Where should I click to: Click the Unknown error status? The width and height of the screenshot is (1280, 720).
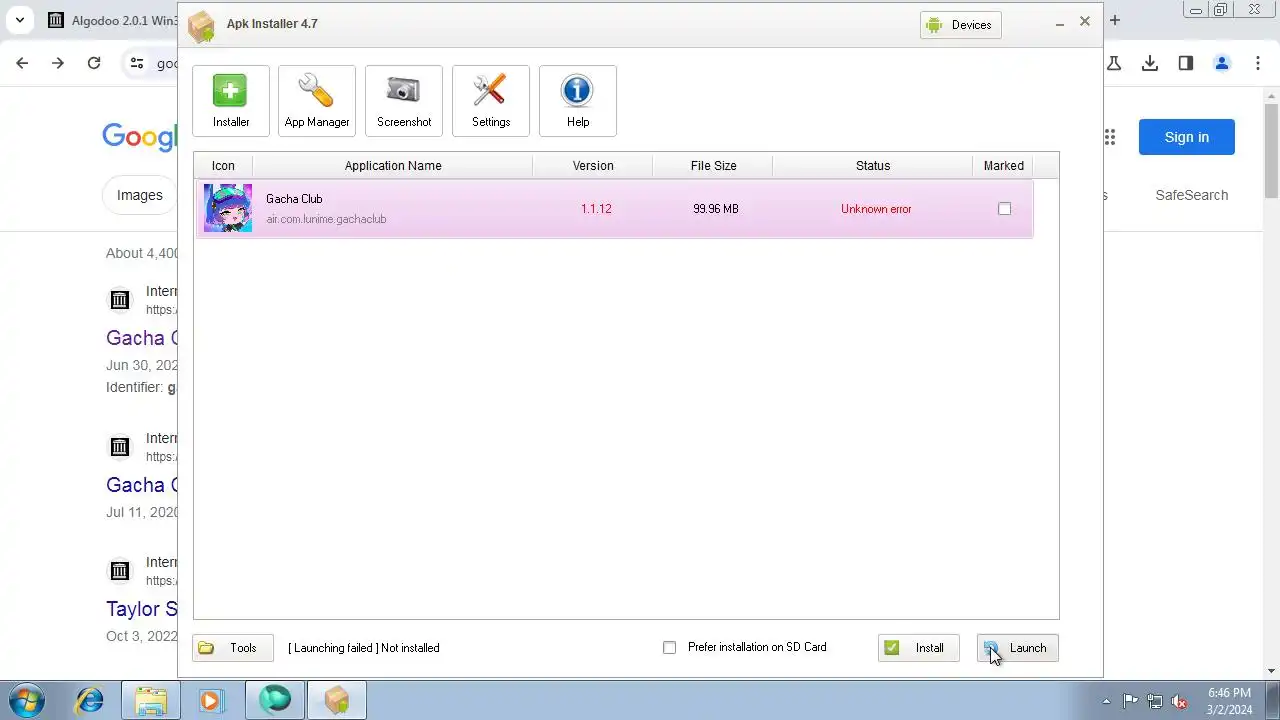[876, 209]
